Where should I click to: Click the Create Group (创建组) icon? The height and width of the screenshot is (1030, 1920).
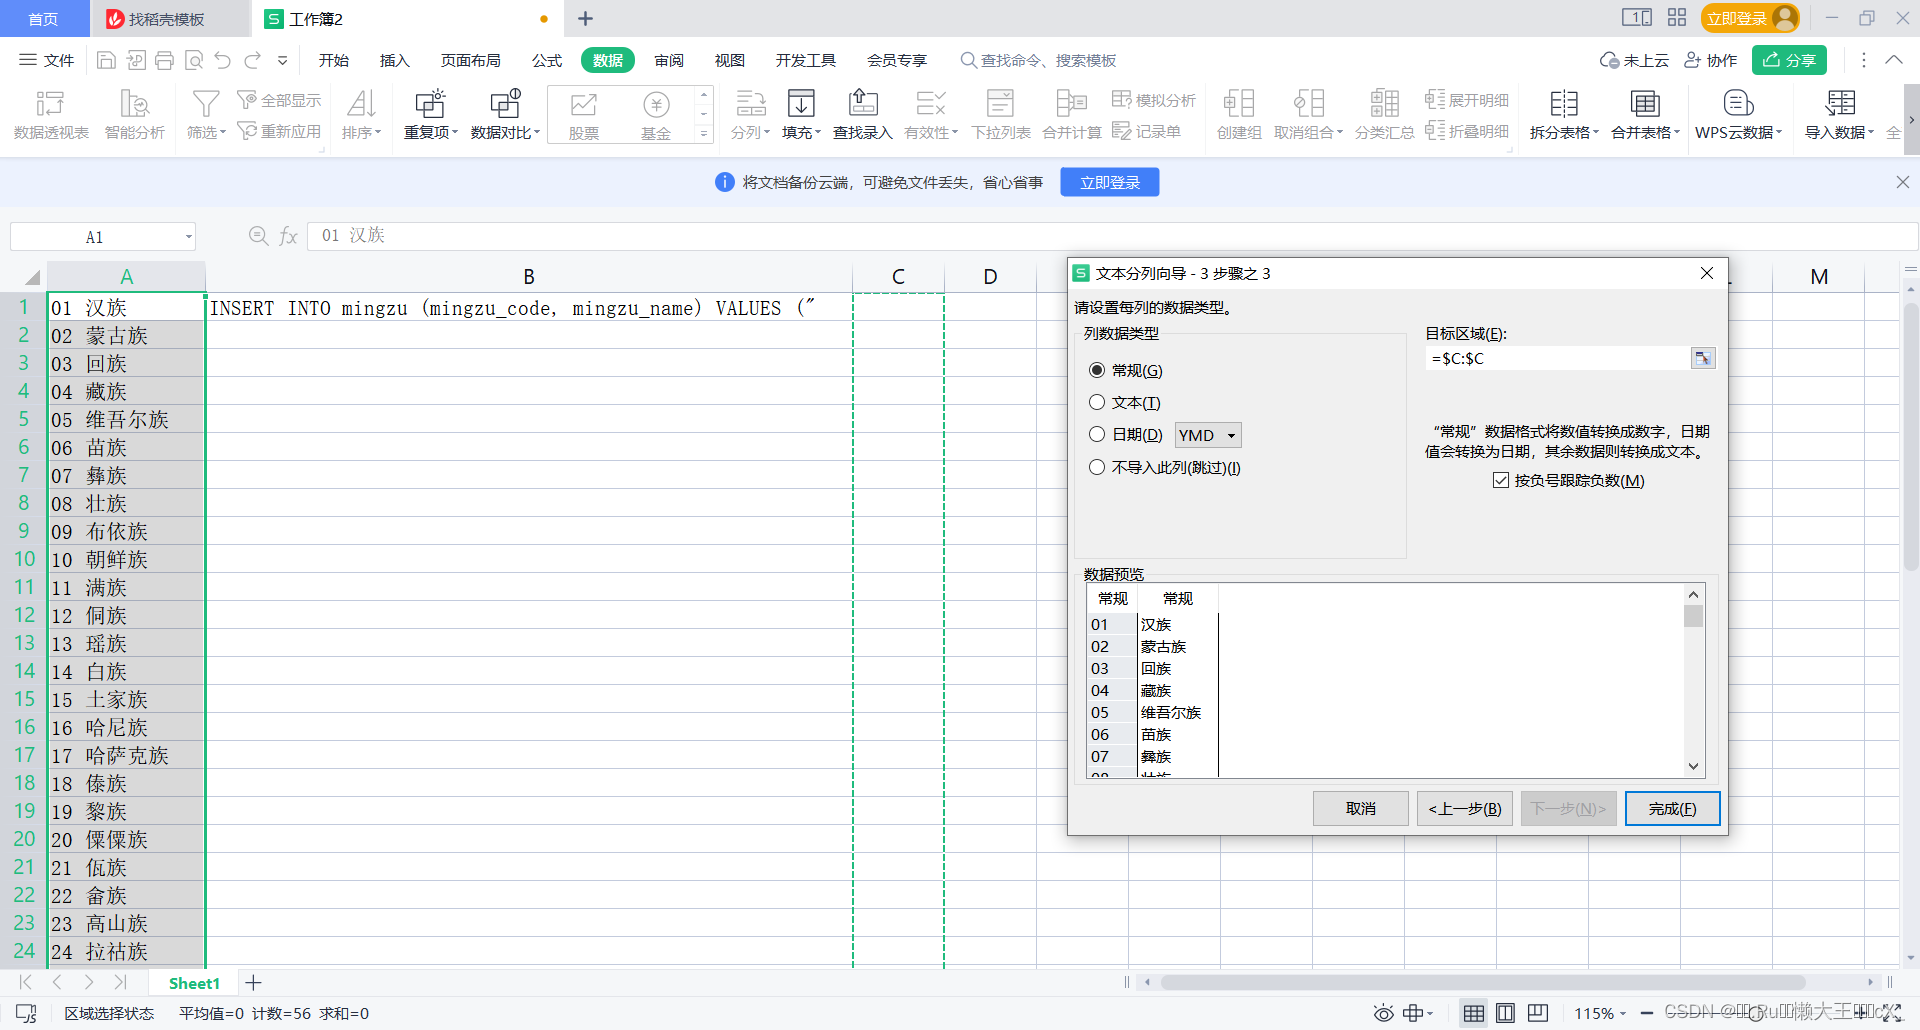1239,104
